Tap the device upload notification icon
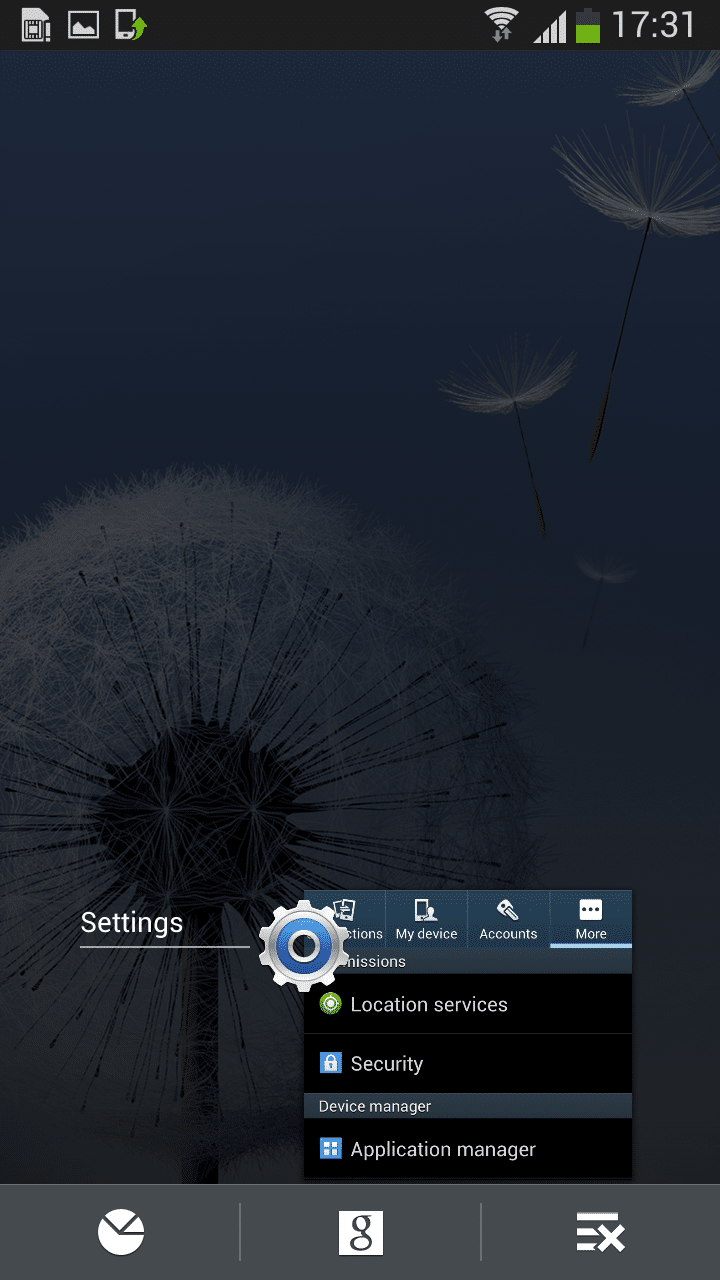The image size is (720, 1280). [x=130, y=24]
